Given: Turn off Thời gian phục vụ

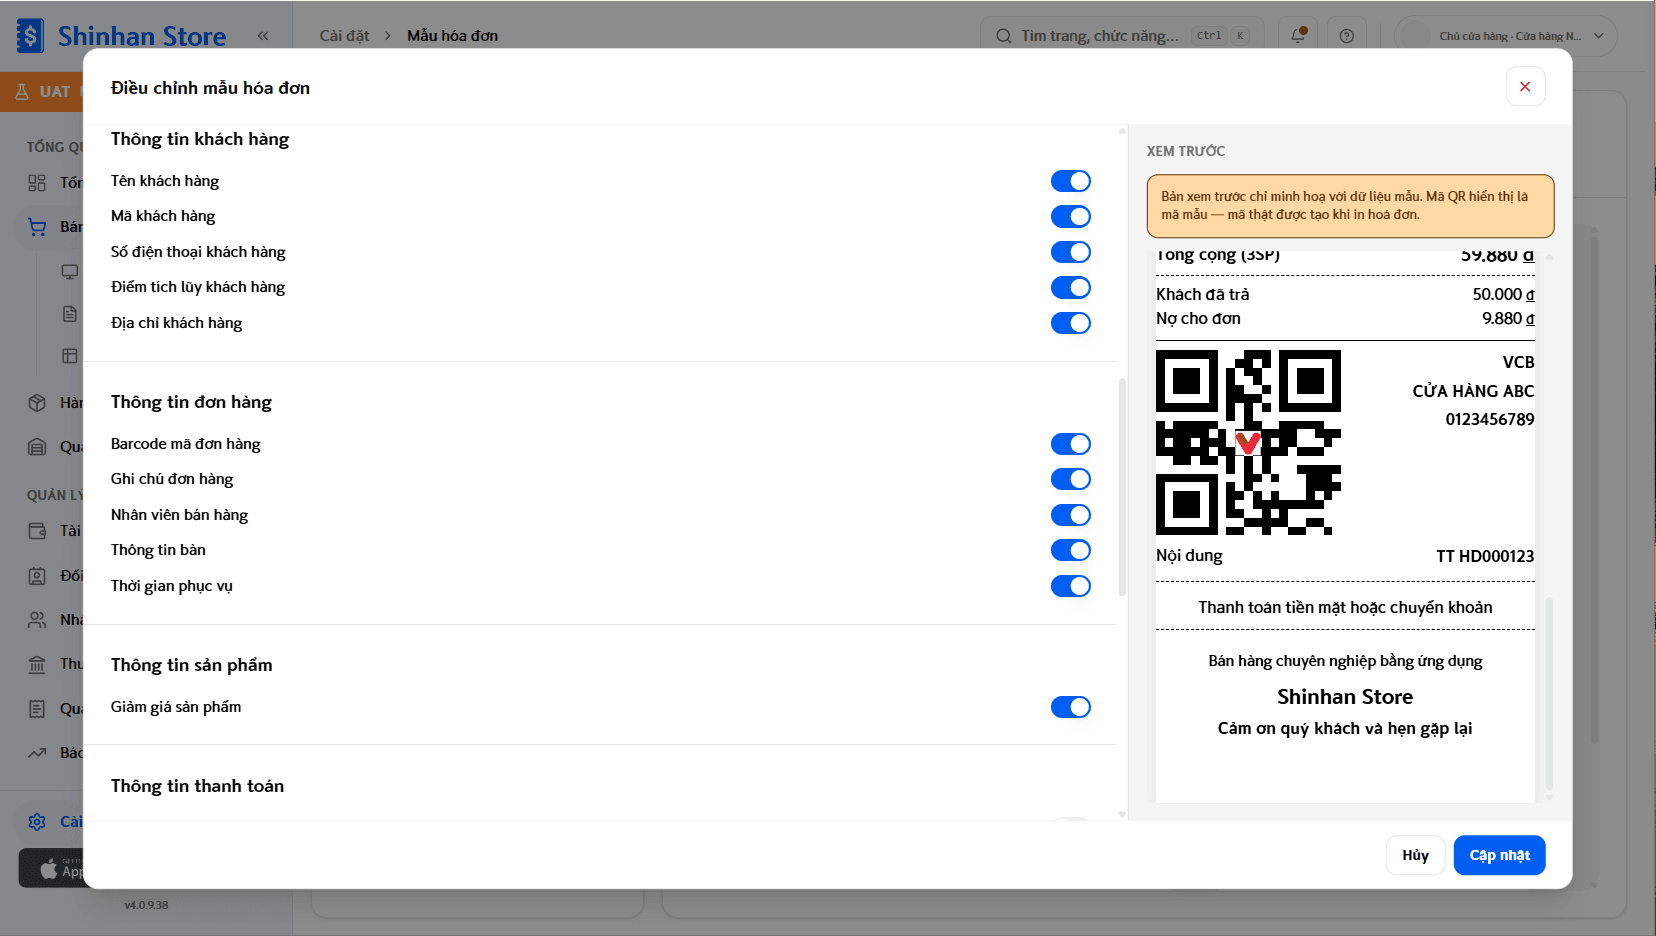Looking at the screenshot, I should pyautogui.click(x=1070, y=586).
